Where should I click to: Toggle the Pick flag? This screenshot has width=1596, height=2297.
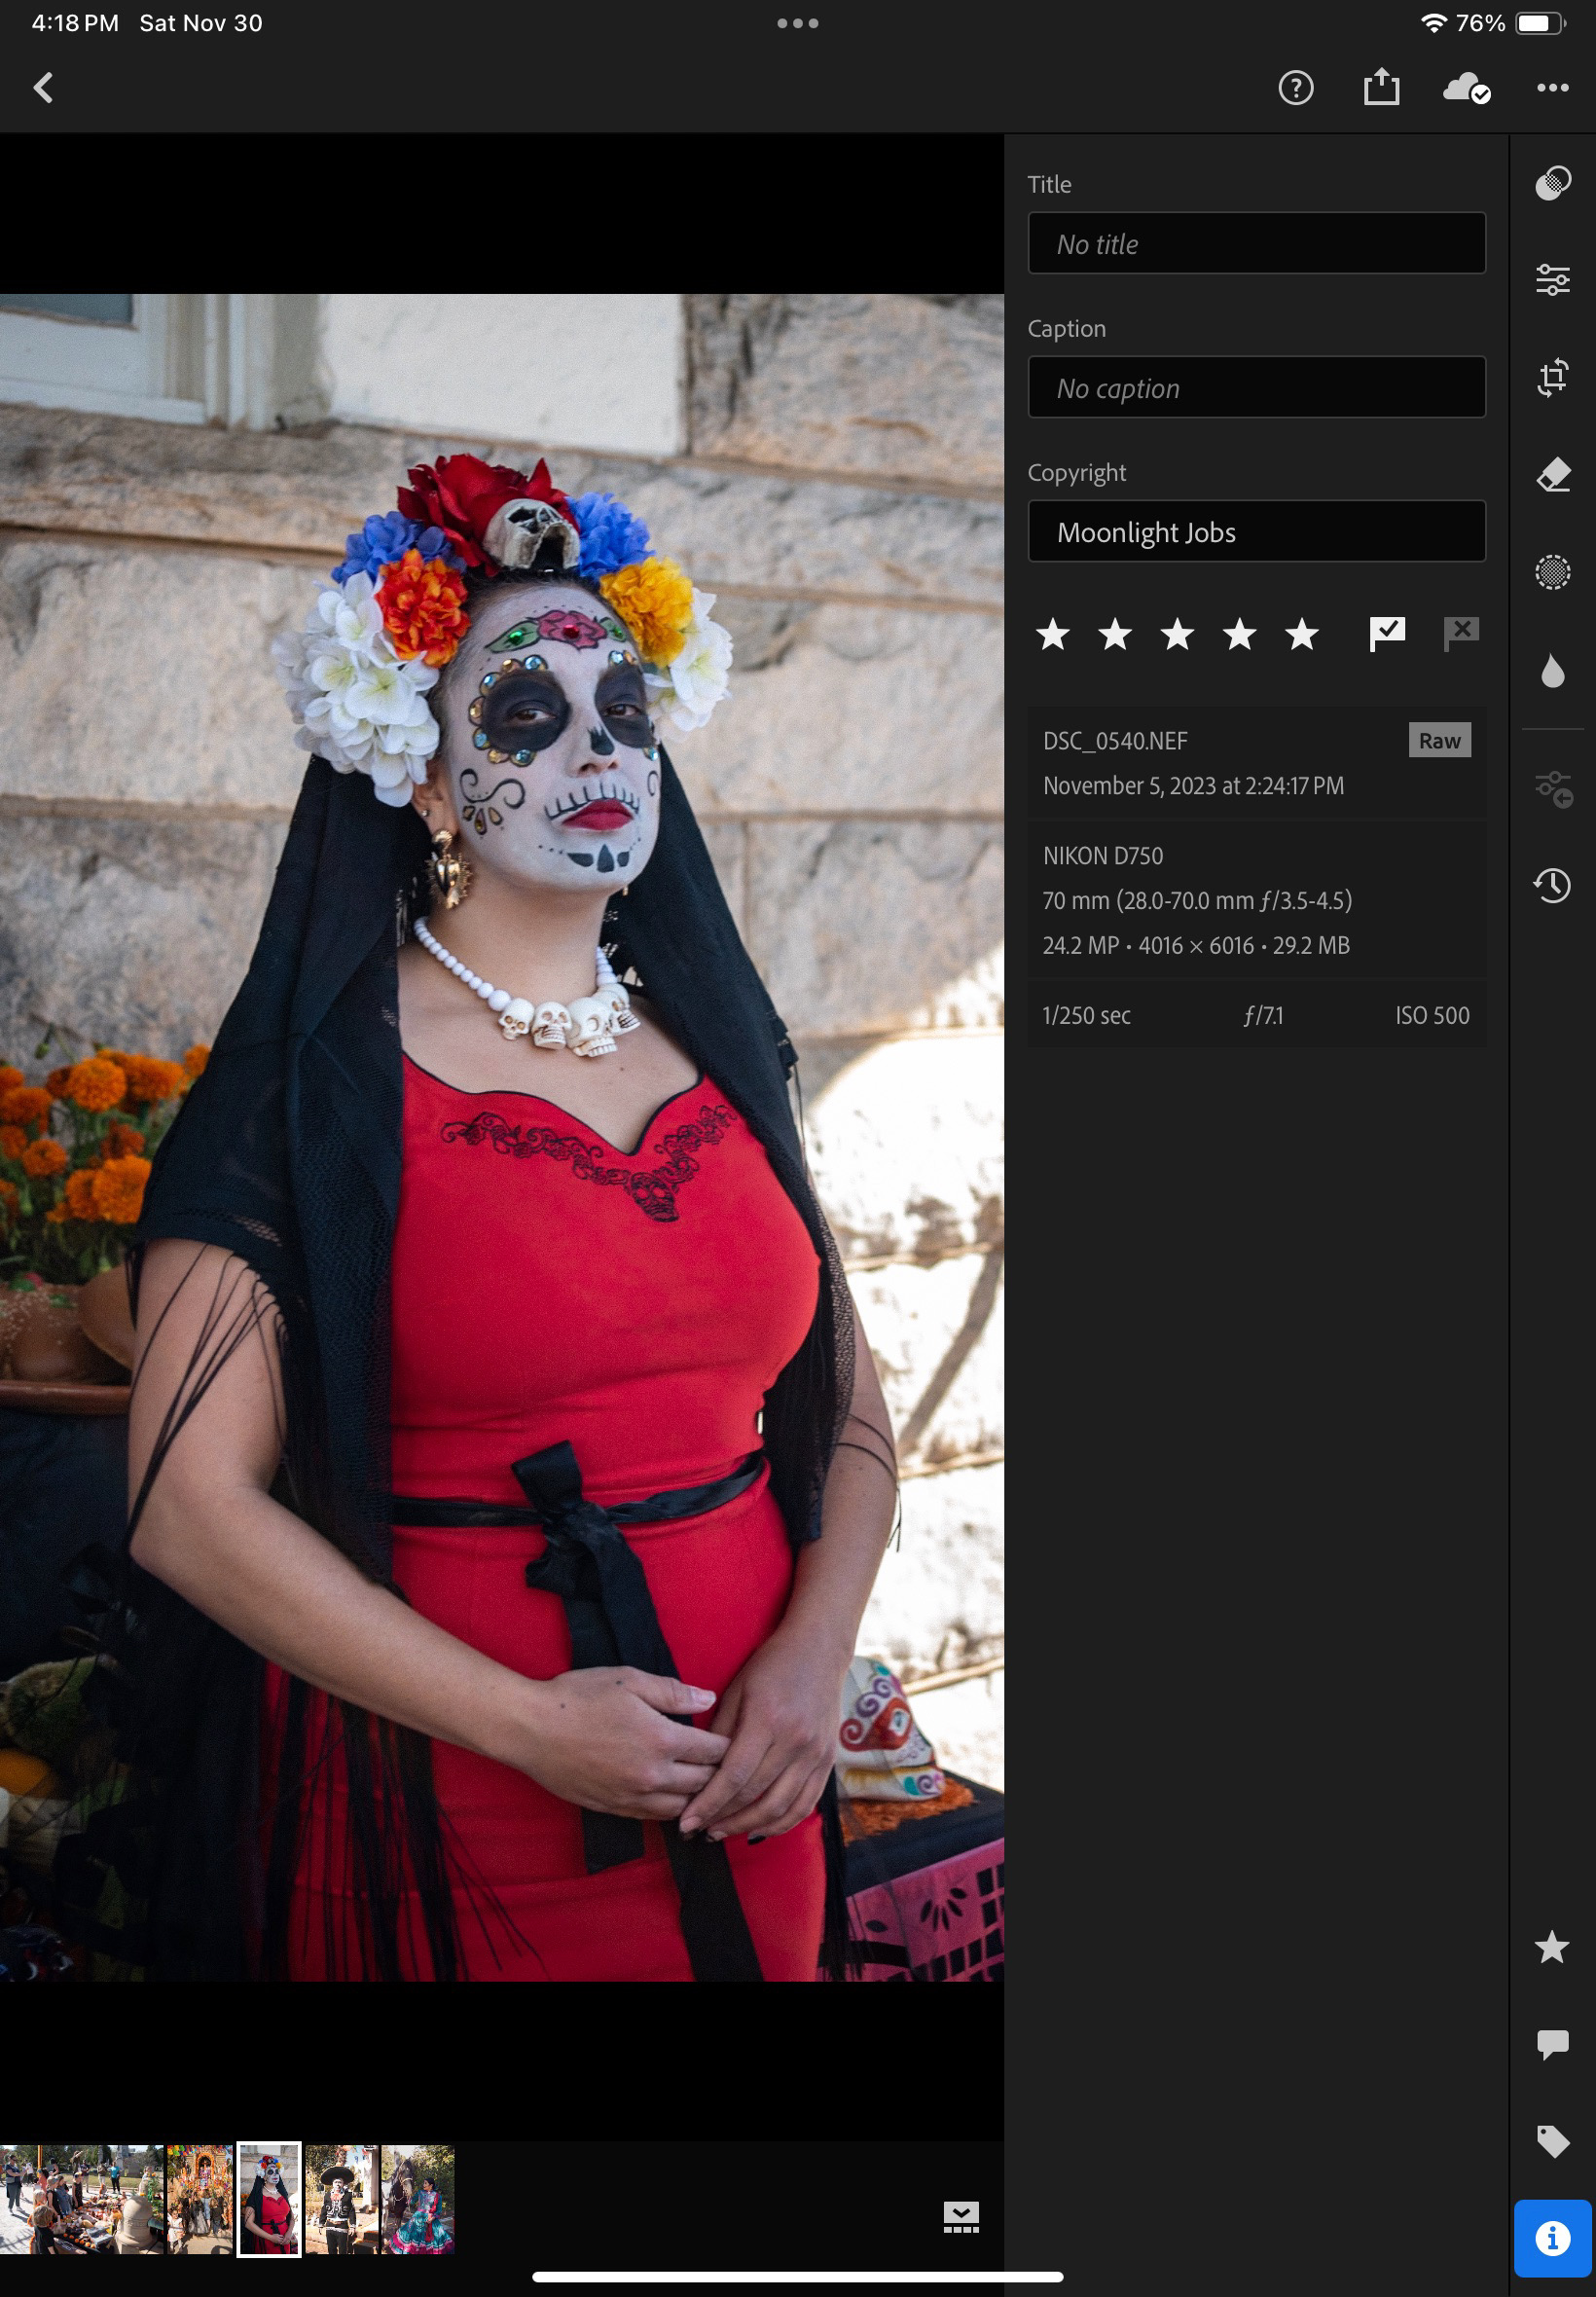(1386, 633)
